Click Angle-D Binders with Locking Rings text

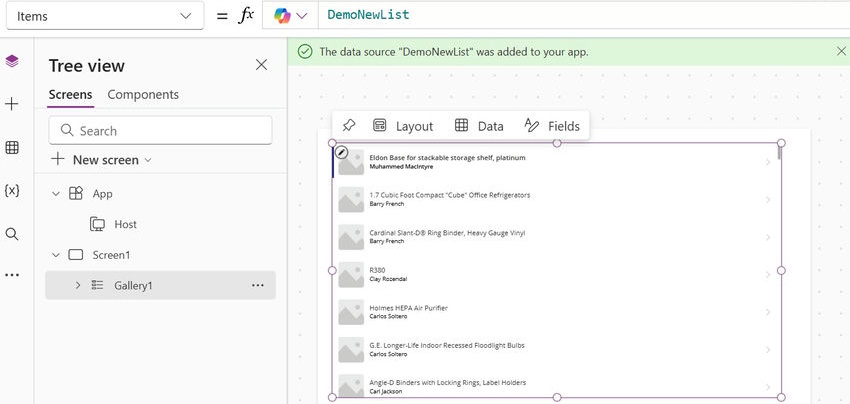click(447, 382)
